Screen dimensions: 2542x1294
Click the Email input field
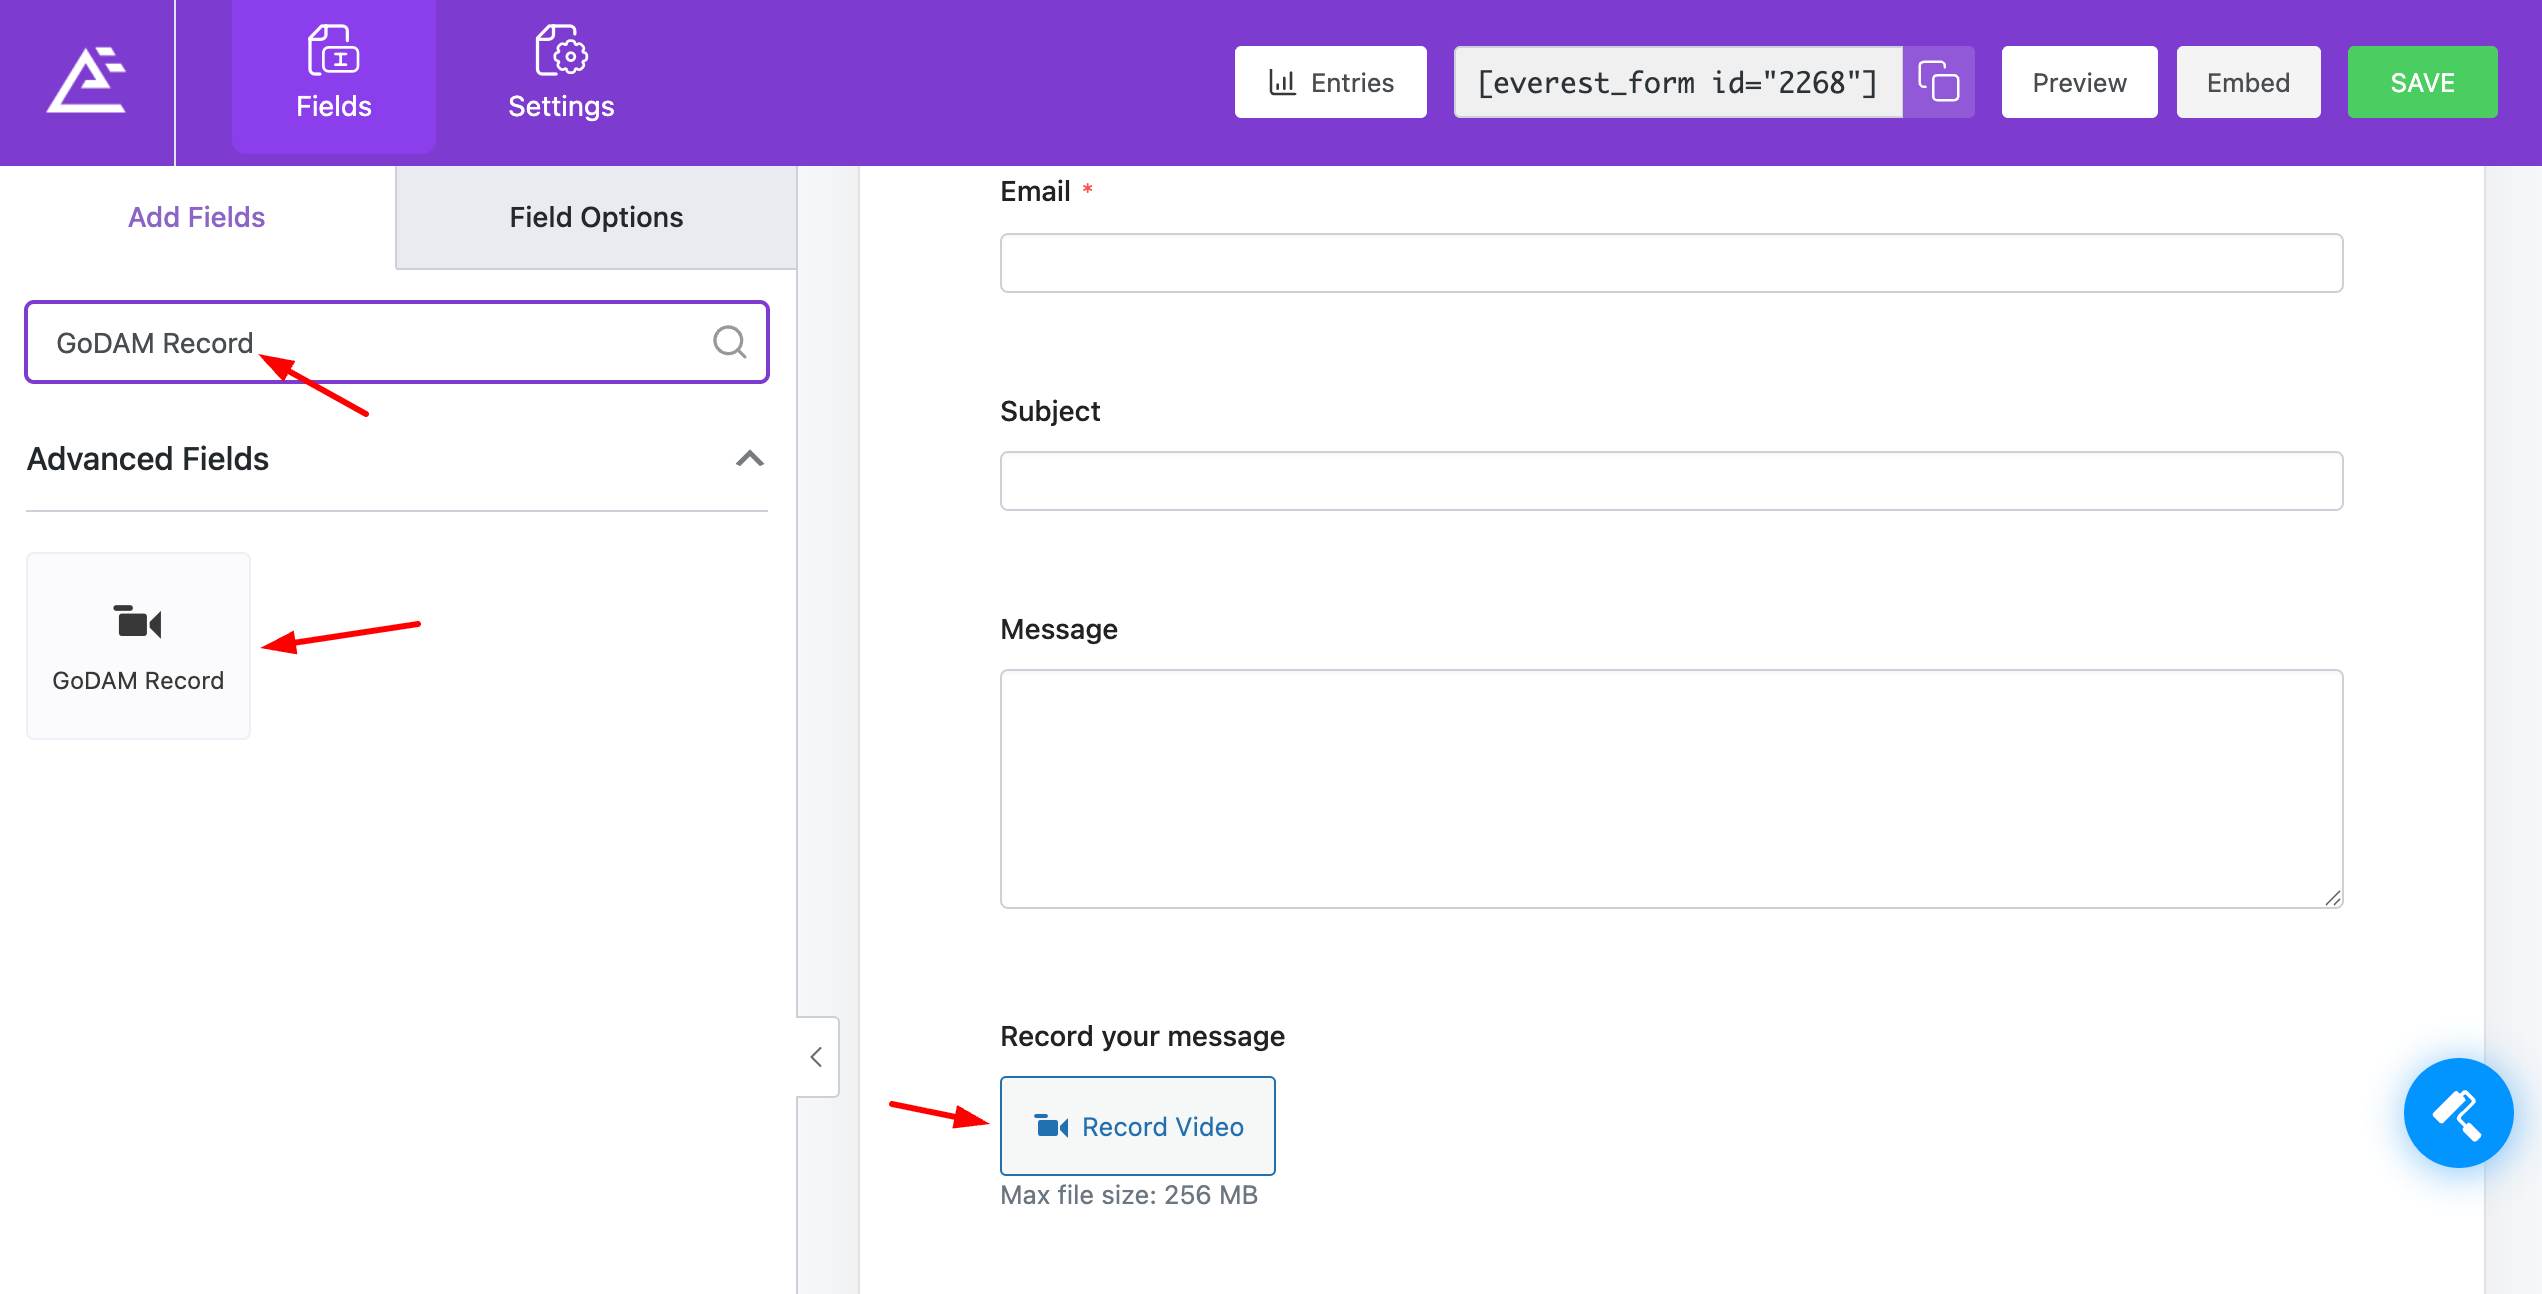1670,263
